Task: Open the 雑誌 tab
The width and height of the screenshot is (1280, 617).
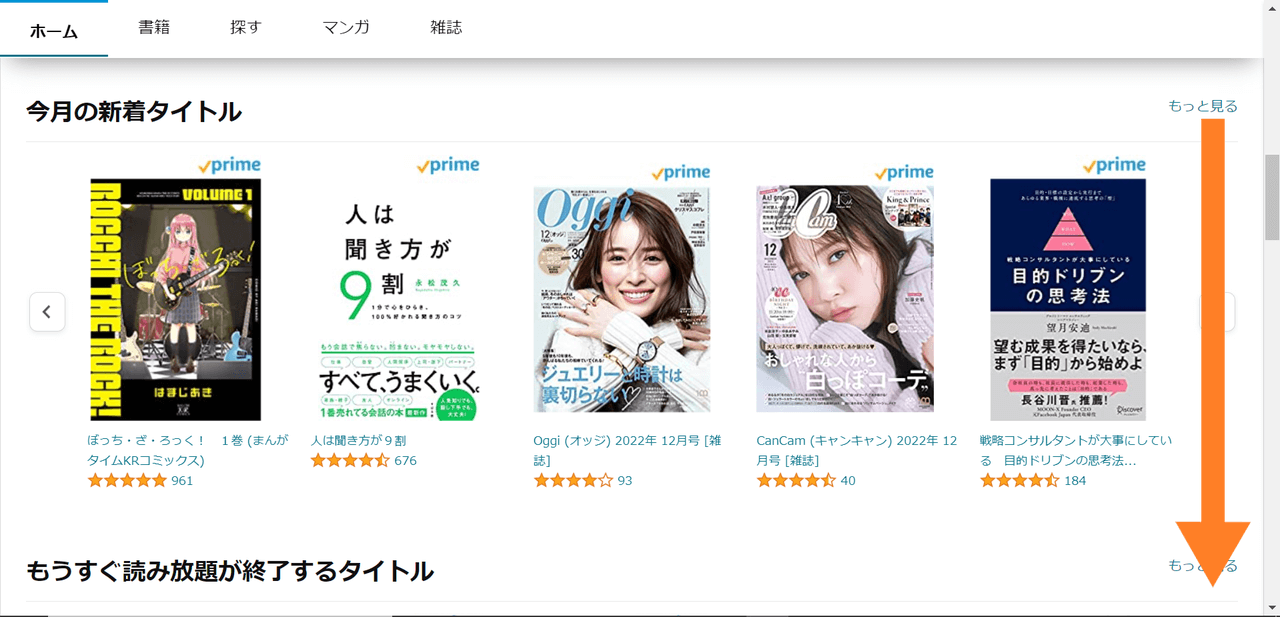Action: click(x=446, y=28)
